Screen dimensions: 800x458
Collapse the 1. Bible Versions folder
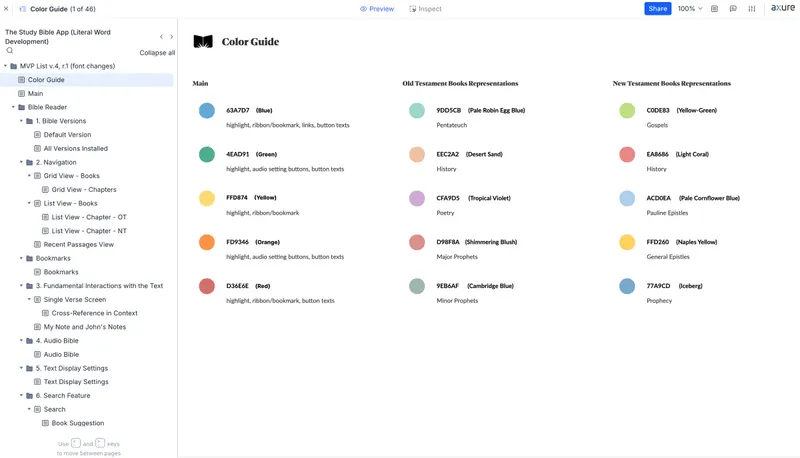[x=21, y=121]
